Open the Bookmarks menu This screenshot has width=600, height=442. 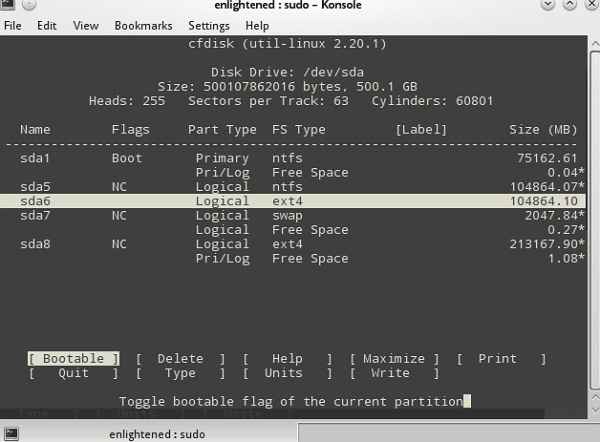point(143,26)
